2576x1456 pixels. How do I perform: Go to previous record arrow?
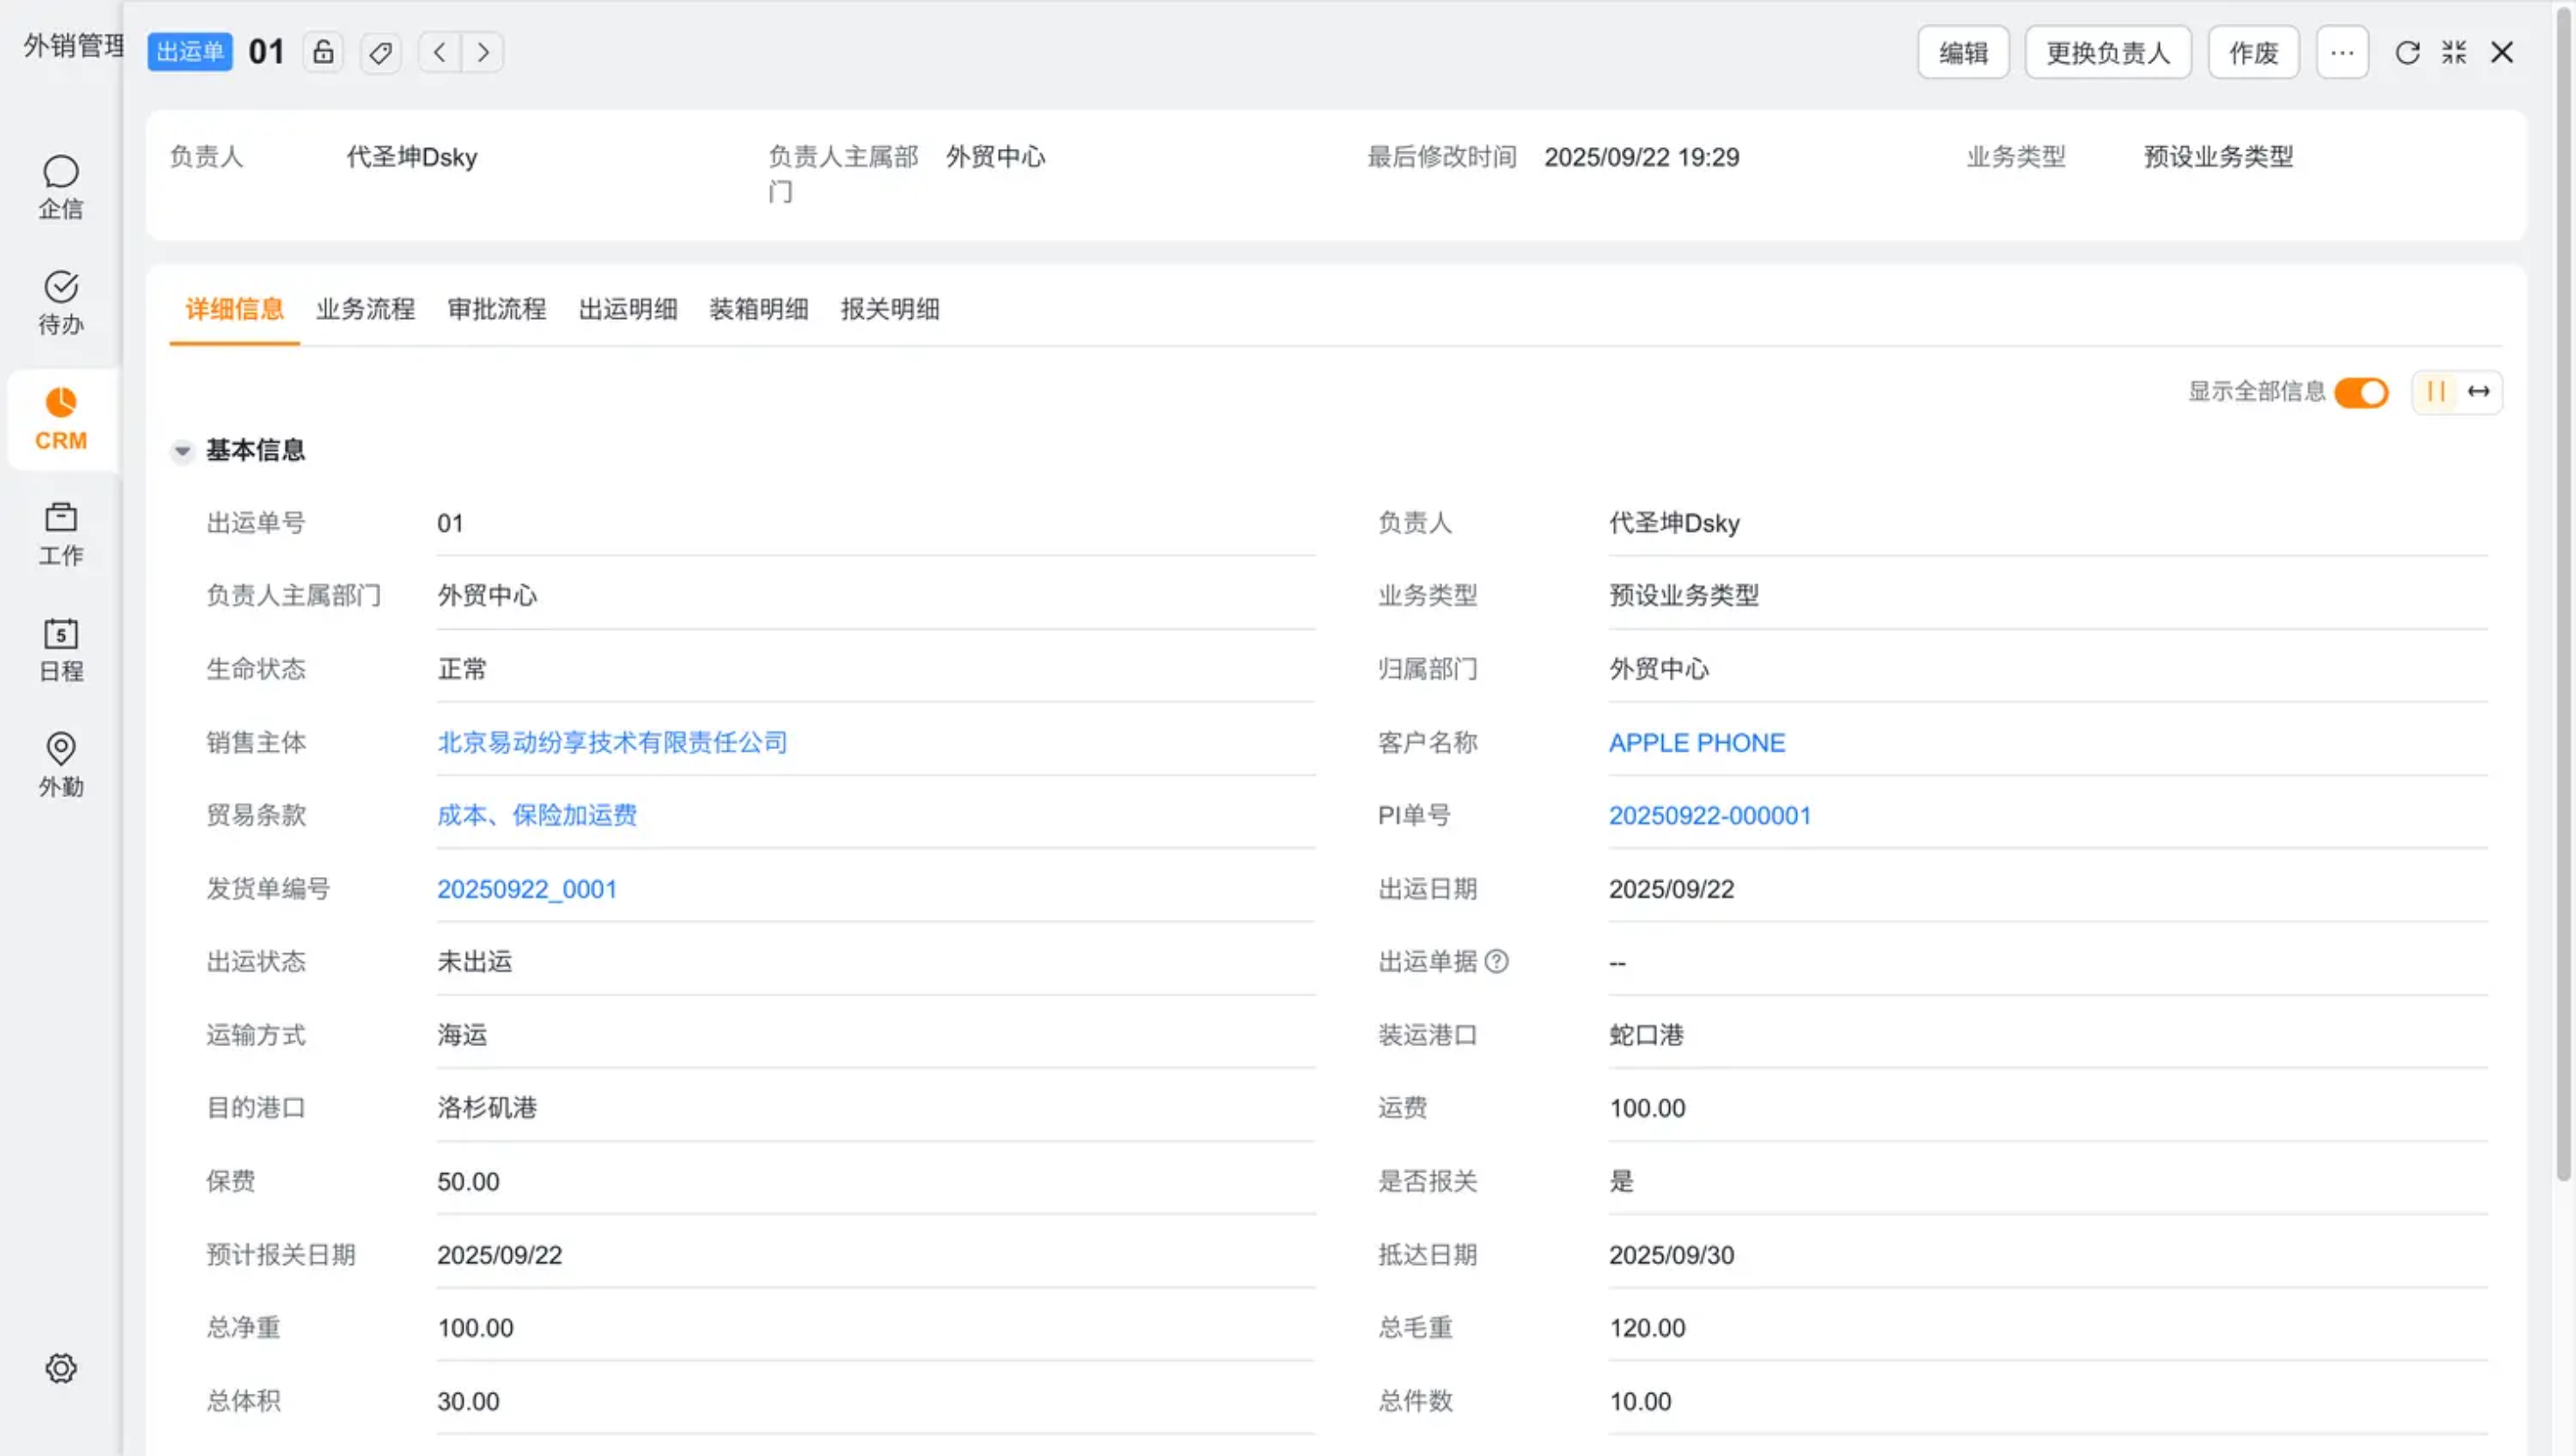[439, 52]
